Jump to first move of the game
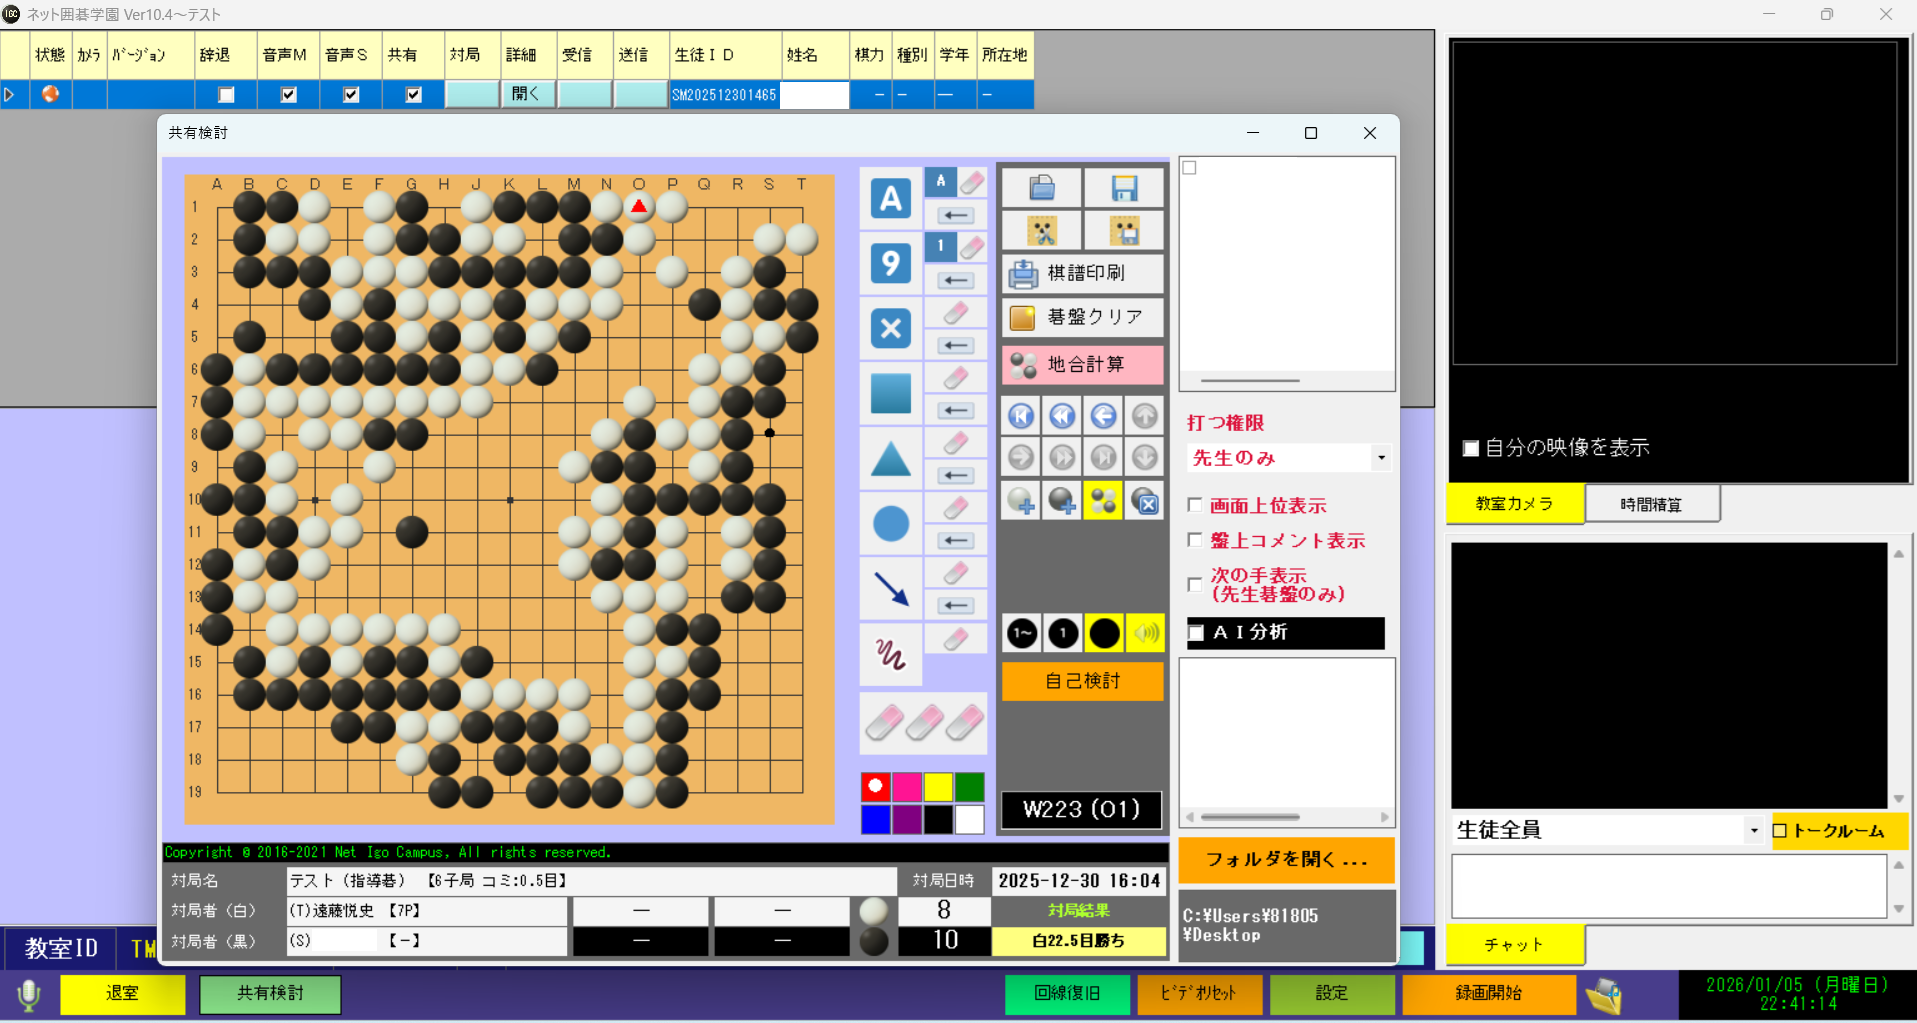The image size is (1917, 1023). 1021,415
